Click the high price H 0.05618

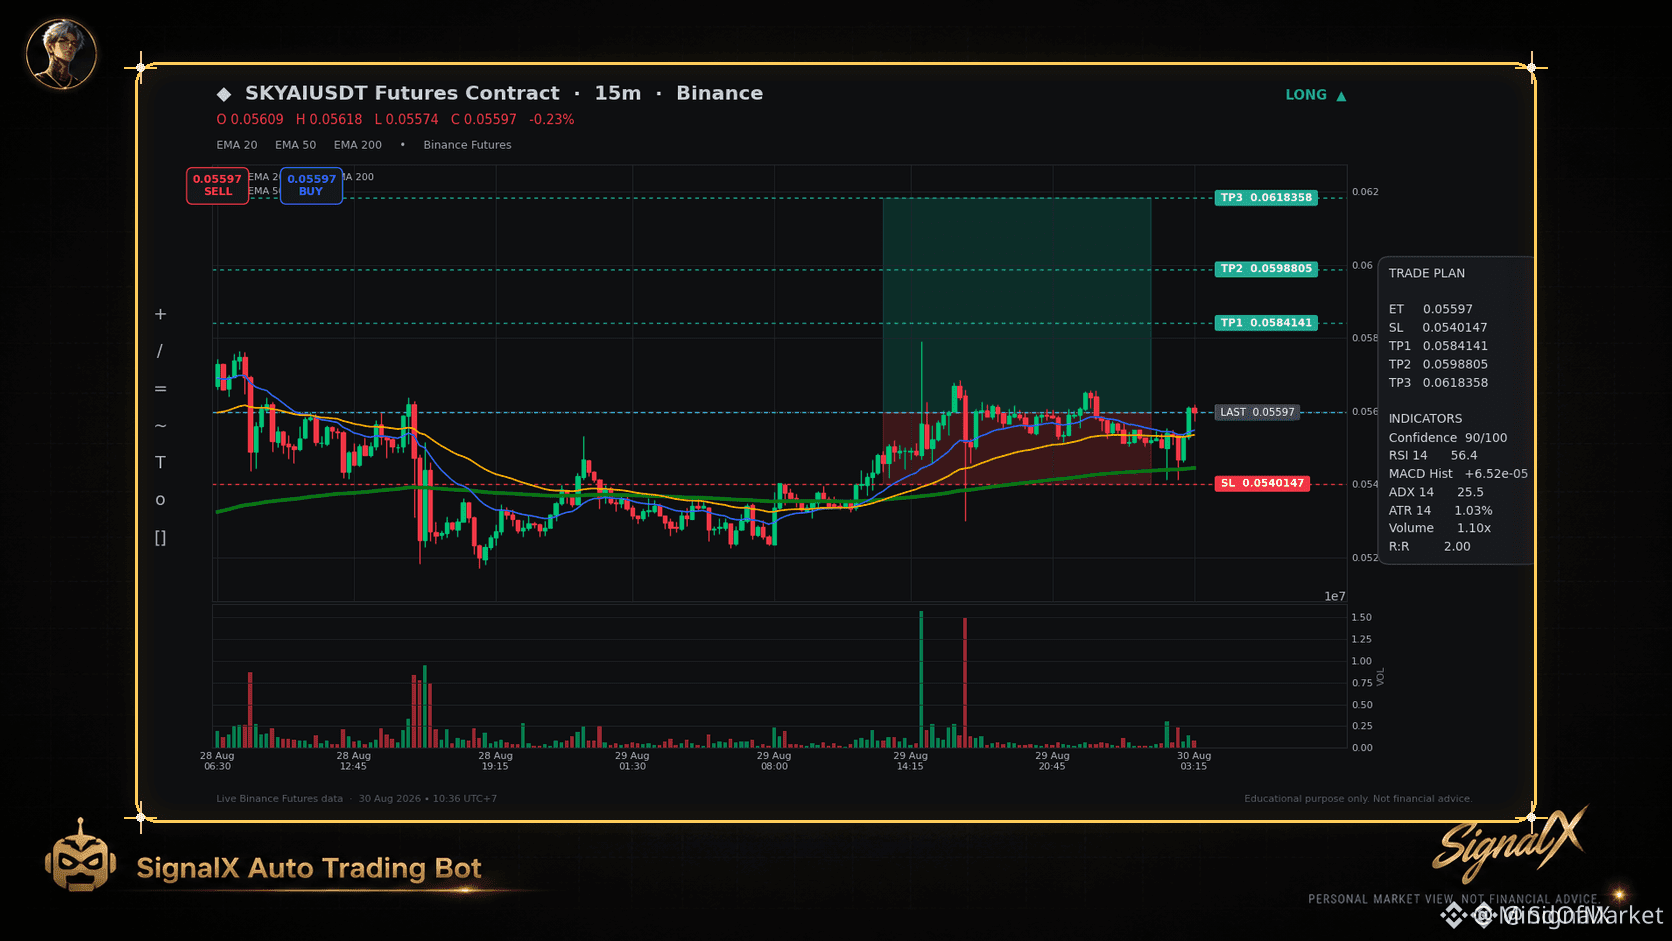pyautogui.click(x=329, y=119)
